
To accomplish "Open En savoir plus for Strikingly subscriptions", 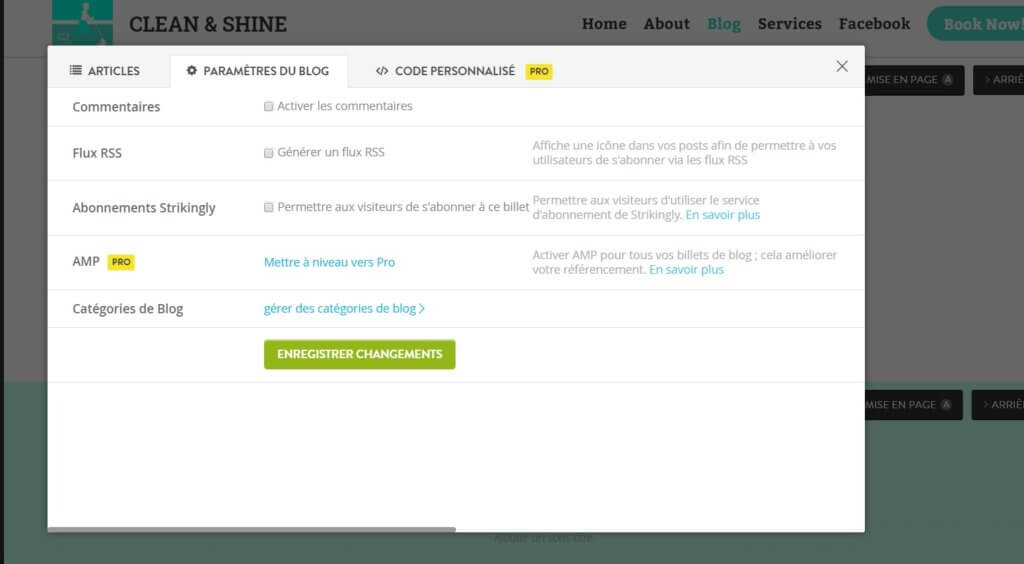I will [x=722, y=215].
